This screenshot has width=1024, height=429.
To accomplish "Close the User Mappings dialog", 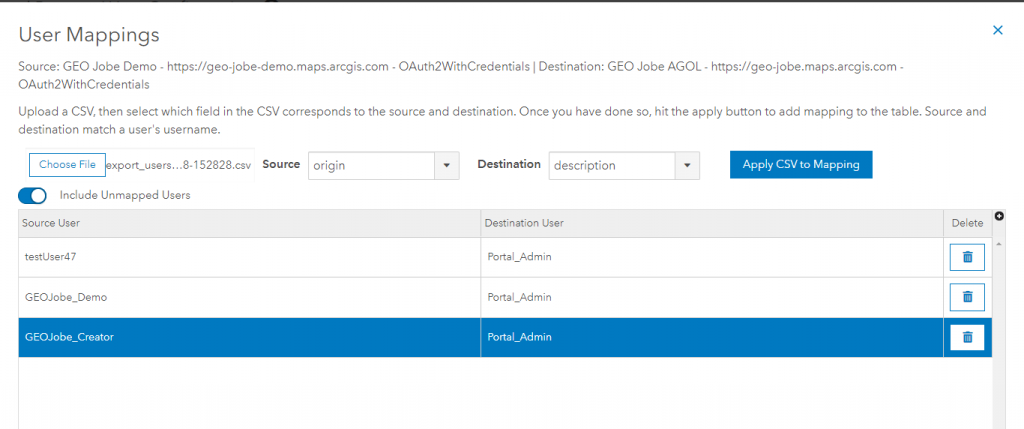I will click(x=997, y=30).
